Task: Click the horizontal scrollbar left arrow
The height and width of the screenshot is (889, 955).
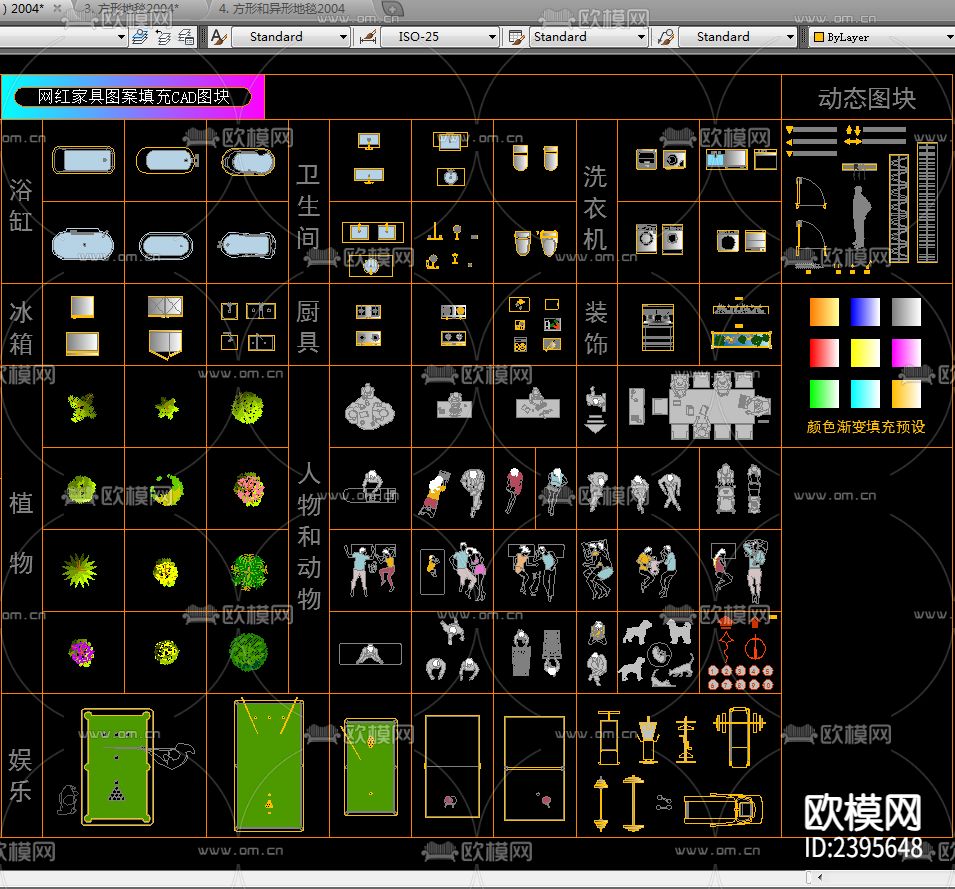Action: (820, 877)
